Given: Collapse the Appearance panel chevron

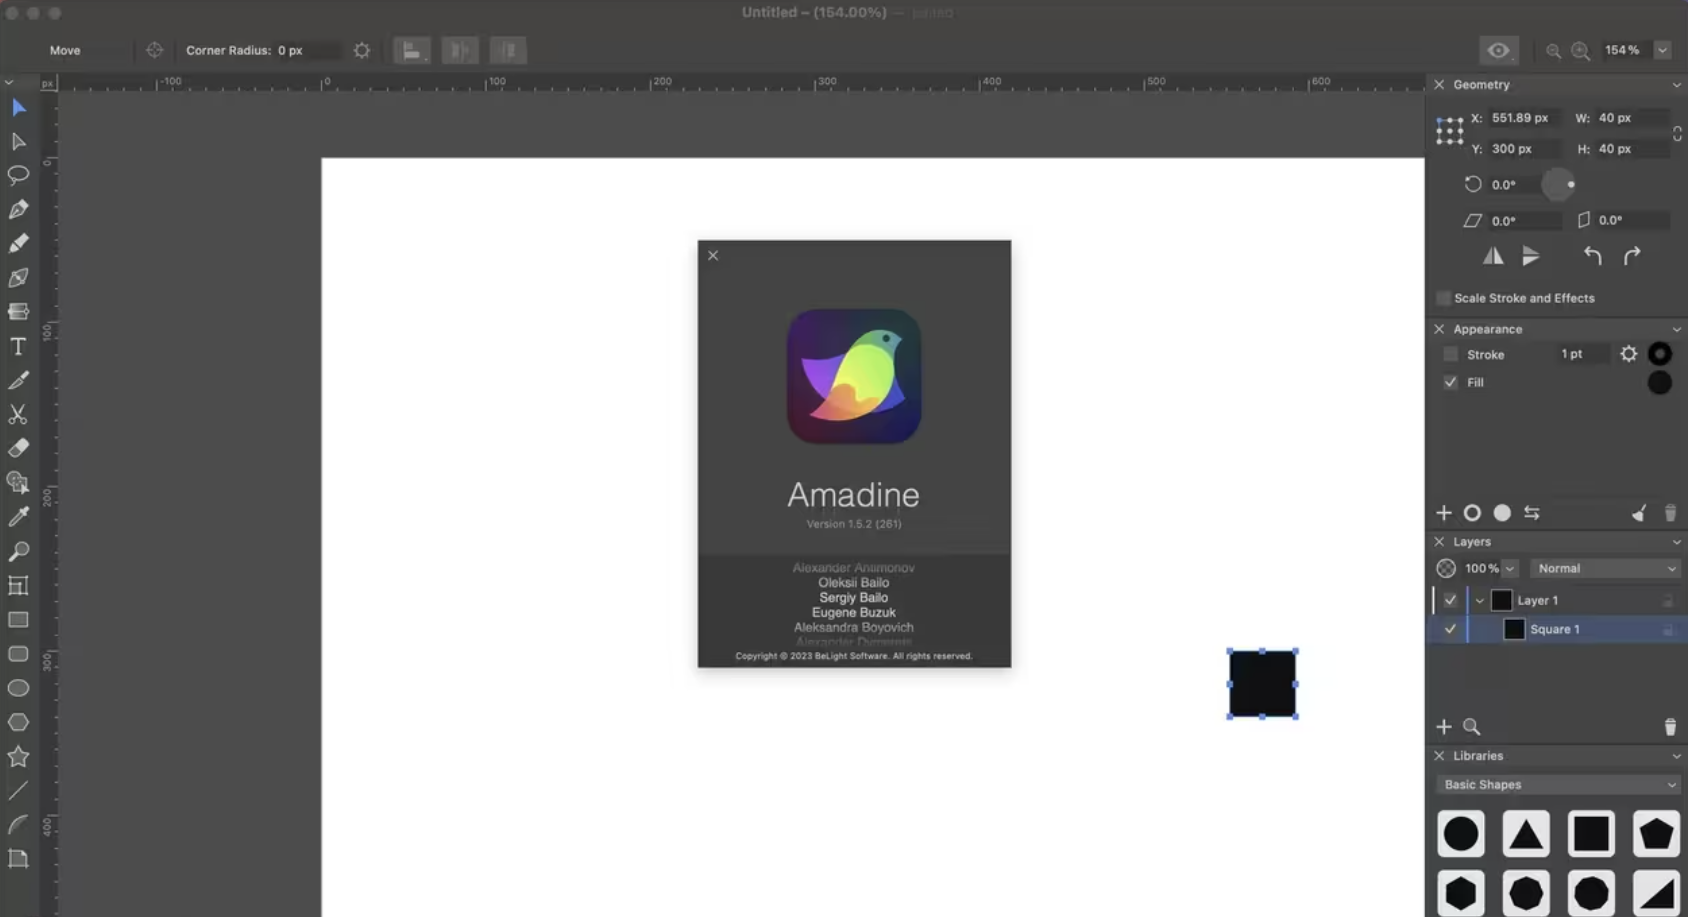Looking at the screenshot, I should [1676, 329].
